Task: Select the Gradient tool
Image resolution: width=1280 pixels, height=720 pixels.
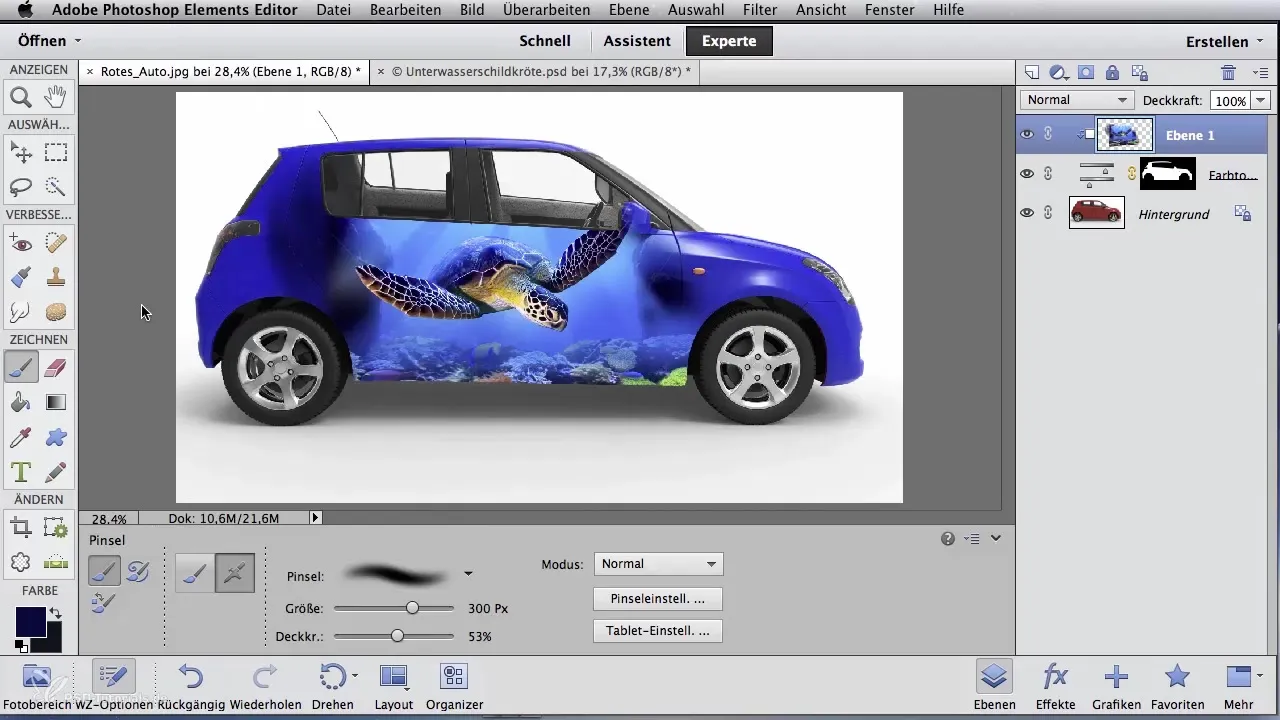Action: tap(56, 402)
